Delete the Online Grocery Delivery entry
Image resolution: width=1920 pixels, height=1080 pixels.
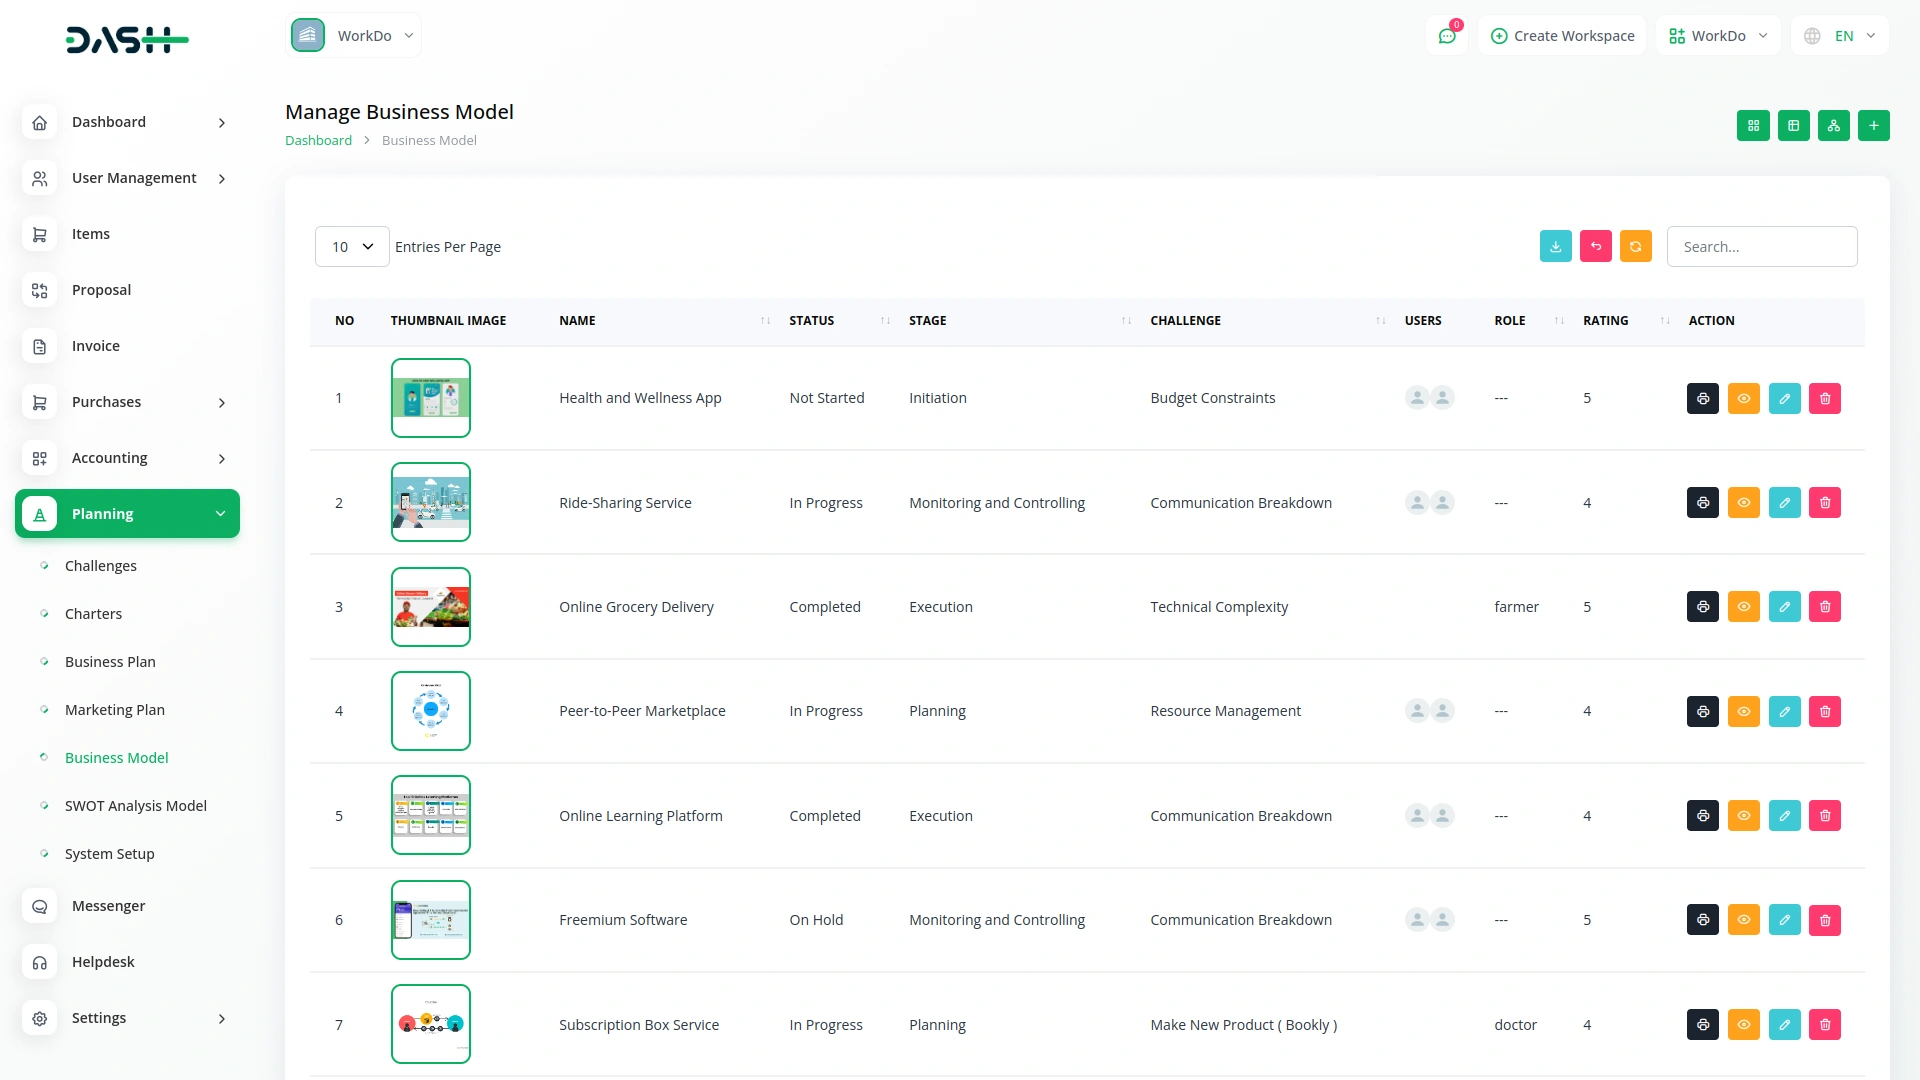coord(1824,607)
